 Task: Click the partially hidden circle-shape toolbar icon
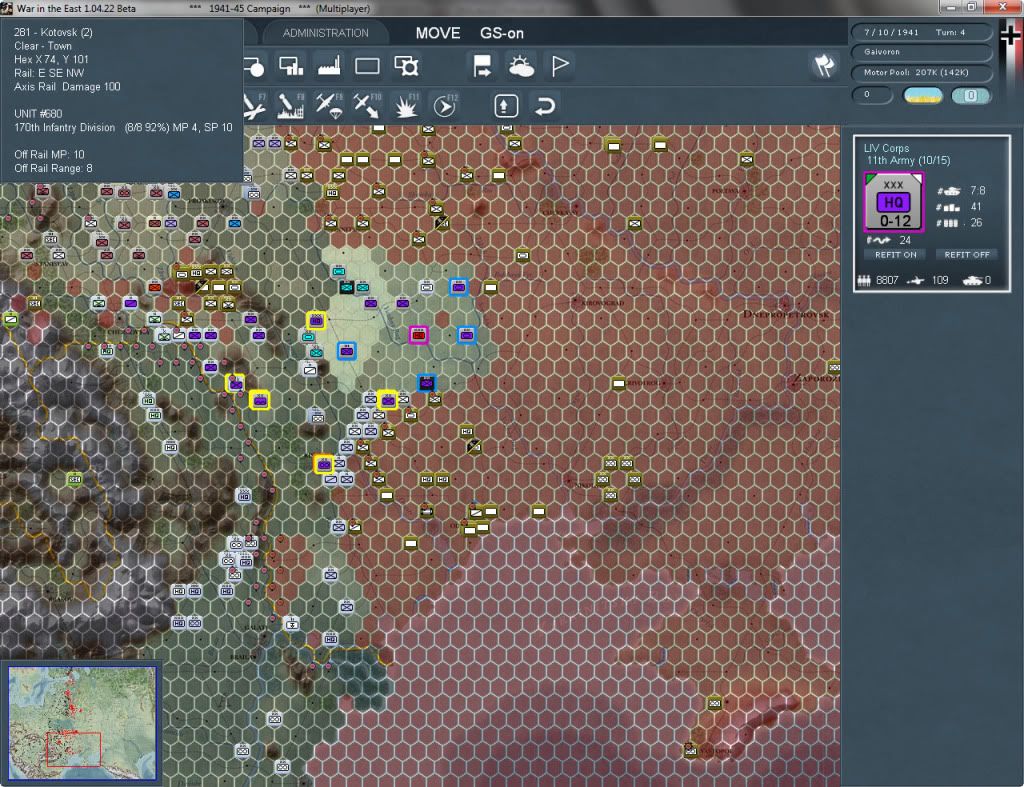pos(254,66)
